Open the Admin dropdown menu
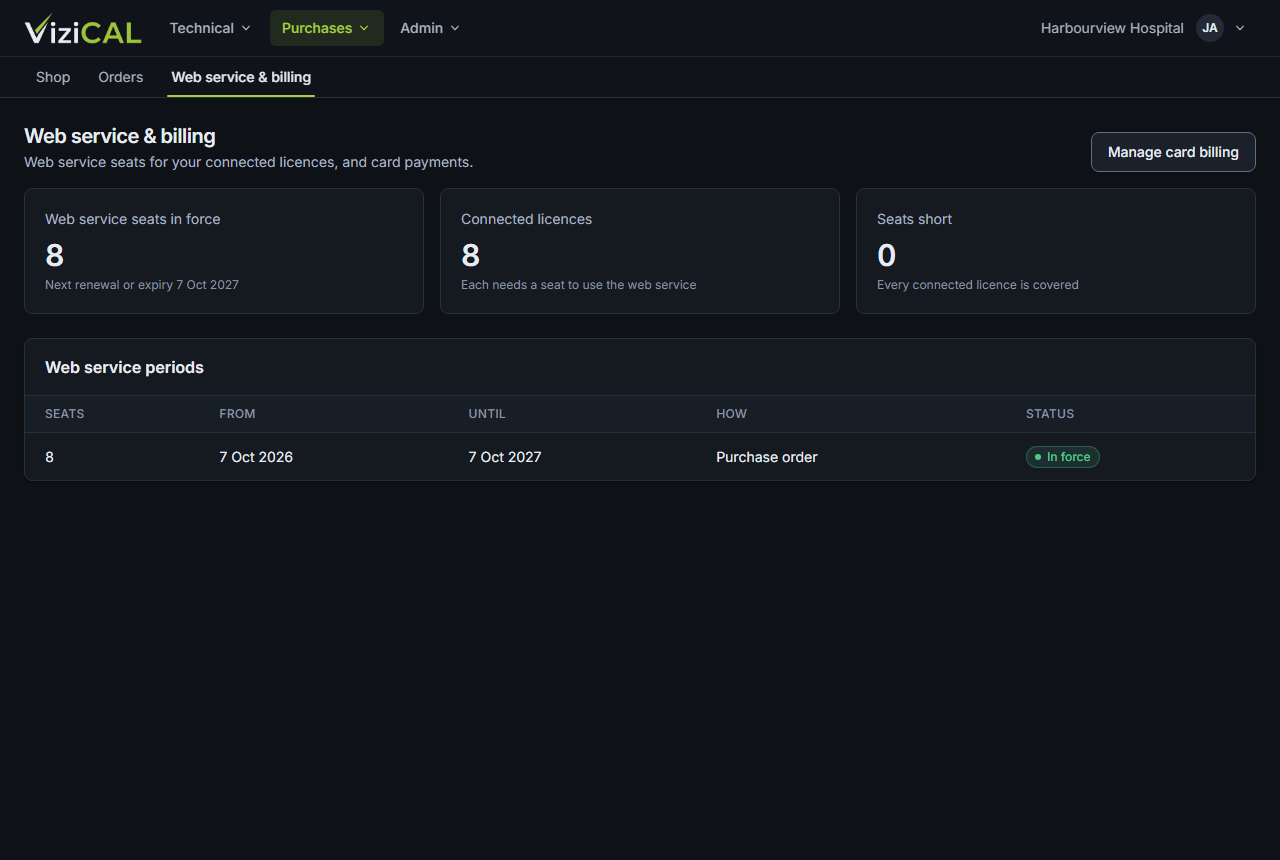The width and height of the screenshot is (1280, 860). point(430,28)
